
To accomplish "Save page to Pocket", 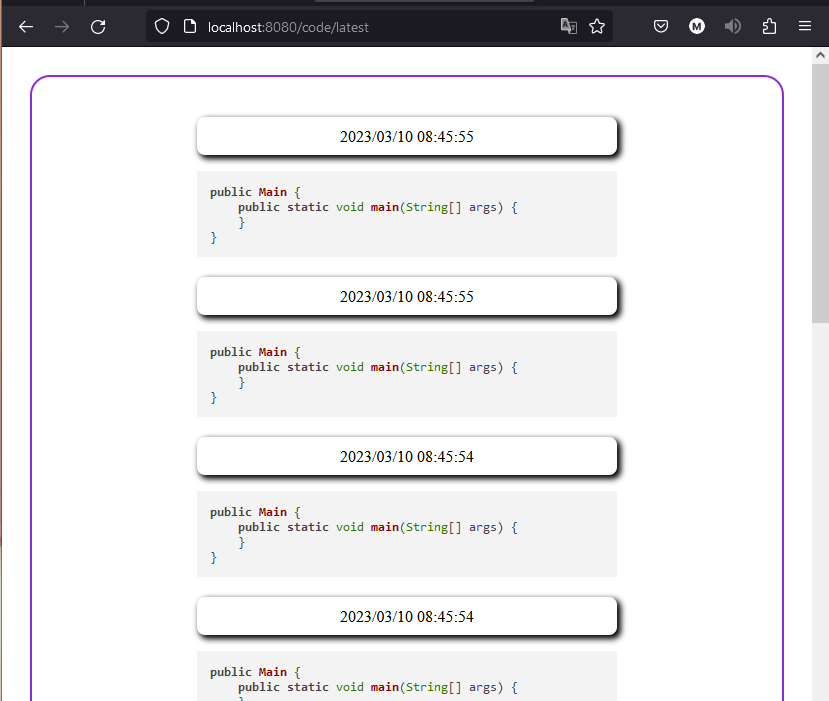I will click(x=660, y=26).
